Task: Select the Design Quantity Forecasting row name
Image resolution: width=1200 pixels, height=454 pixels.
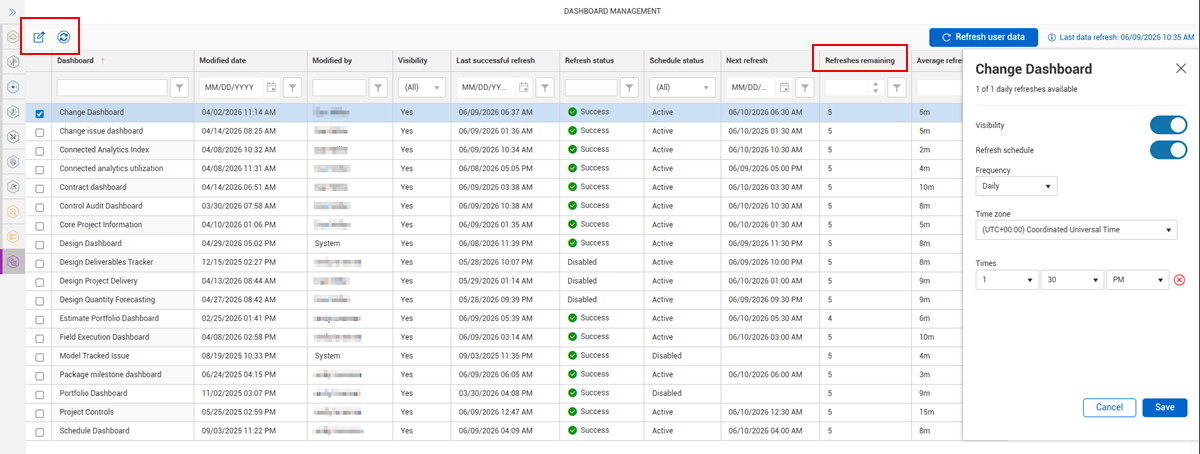Action: (x=107, y=299)
